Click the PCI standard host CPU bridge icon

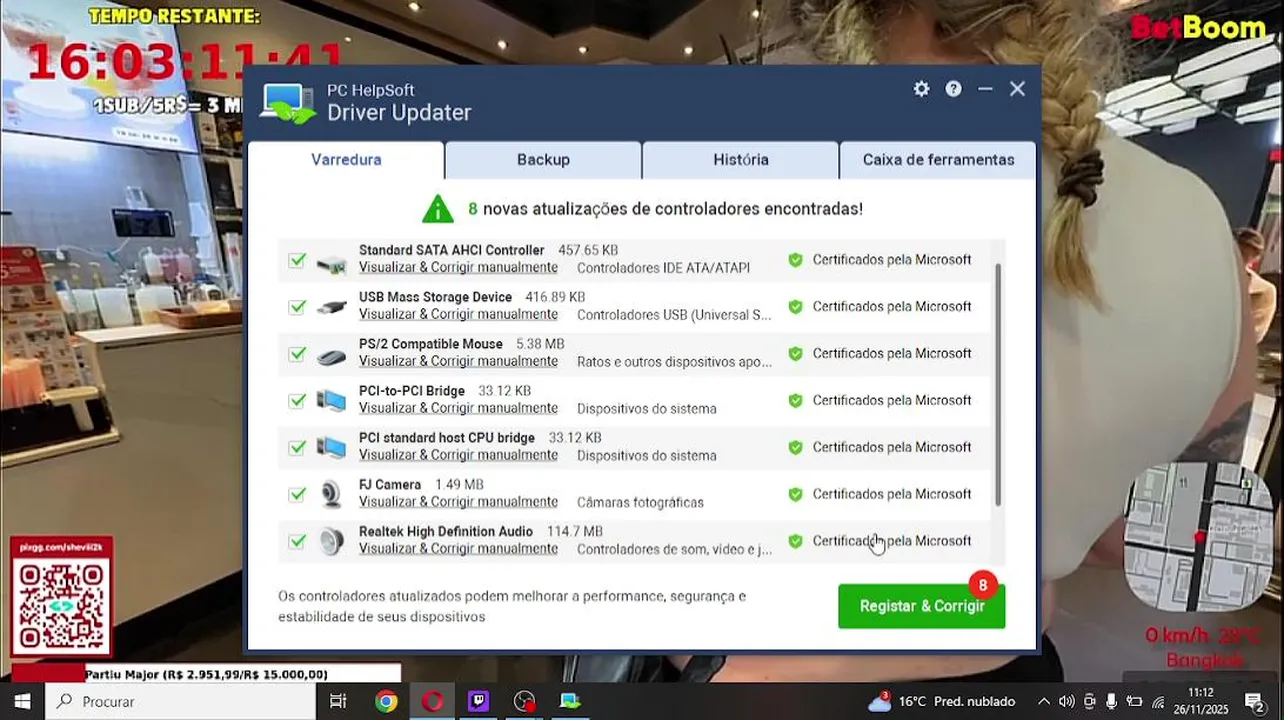pos(331,448)
